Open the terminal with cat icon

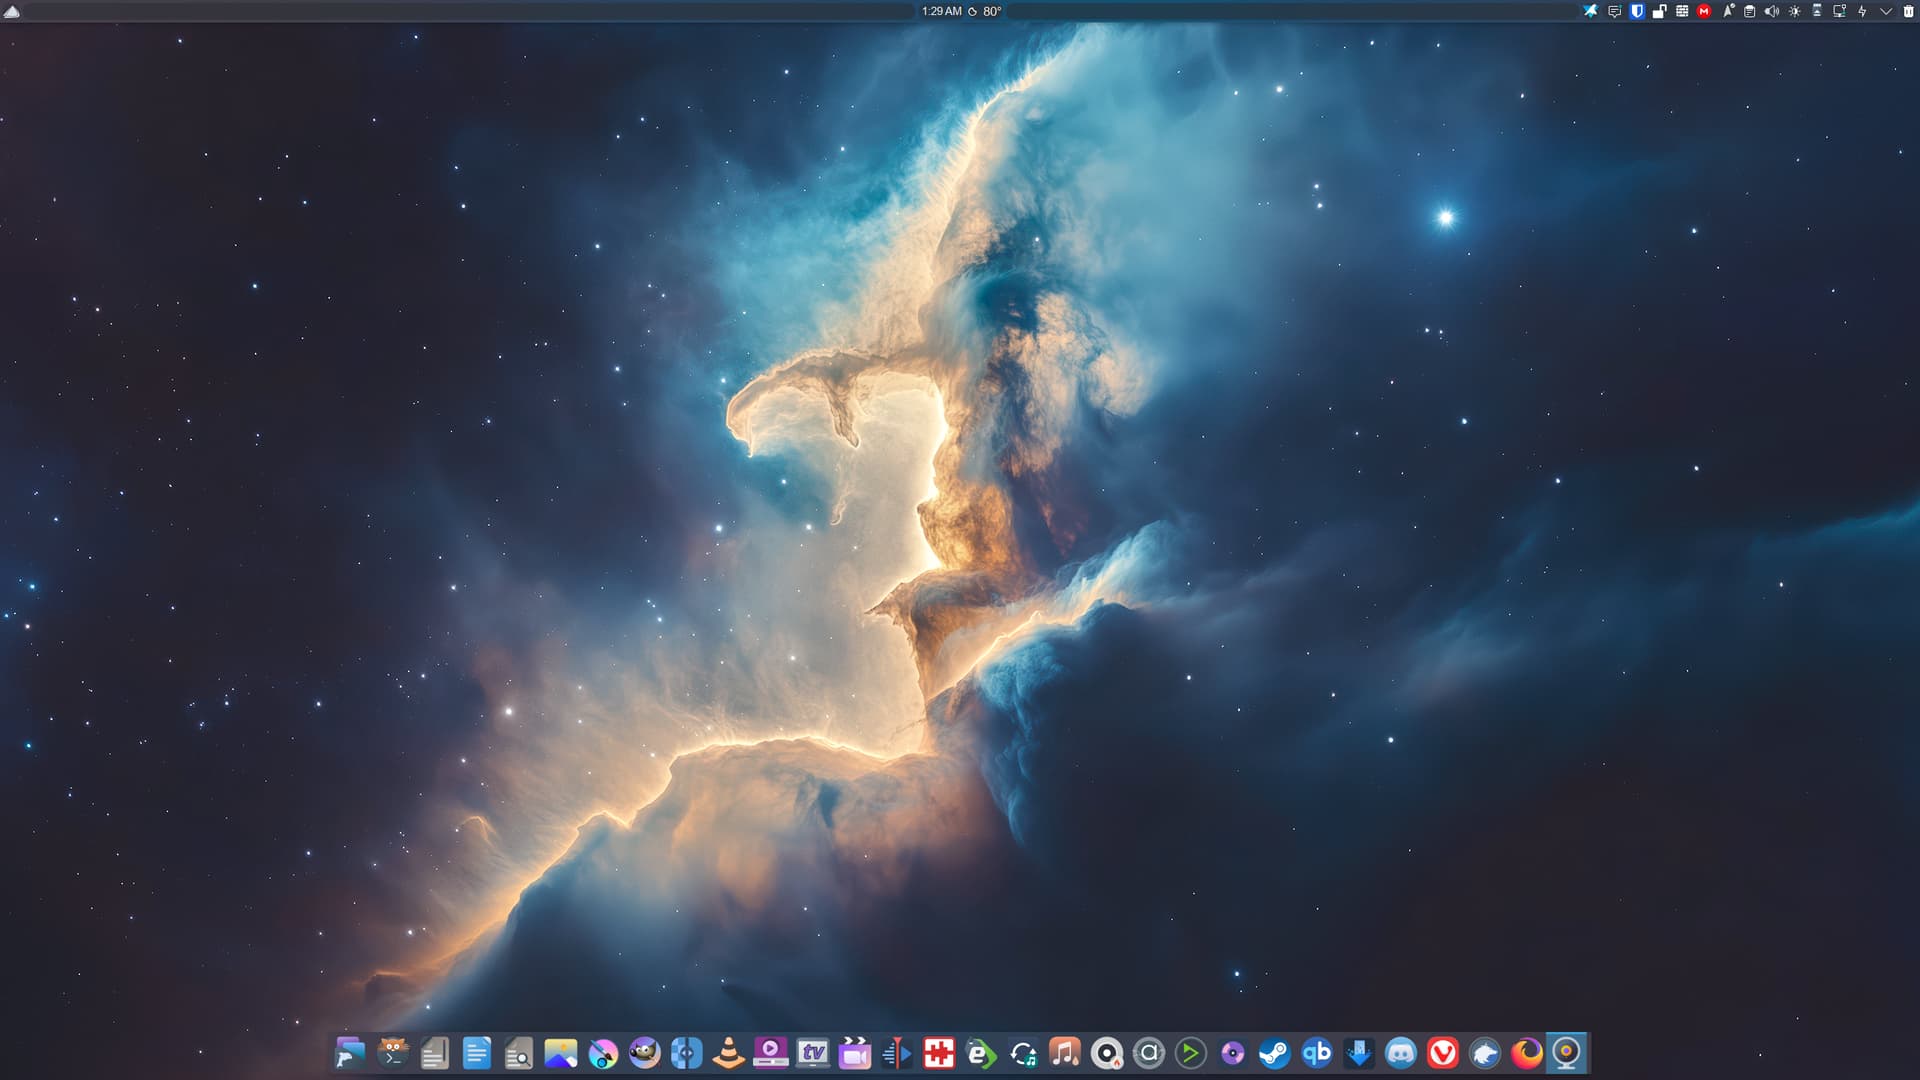pos(393,1053)
